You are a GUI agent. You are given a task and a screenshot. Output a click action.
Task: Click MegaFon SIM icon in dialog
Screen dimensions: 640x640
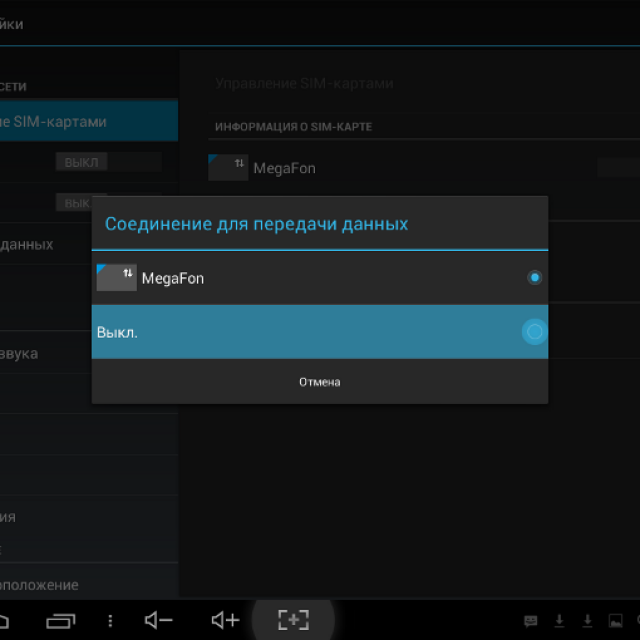point(116,278)
